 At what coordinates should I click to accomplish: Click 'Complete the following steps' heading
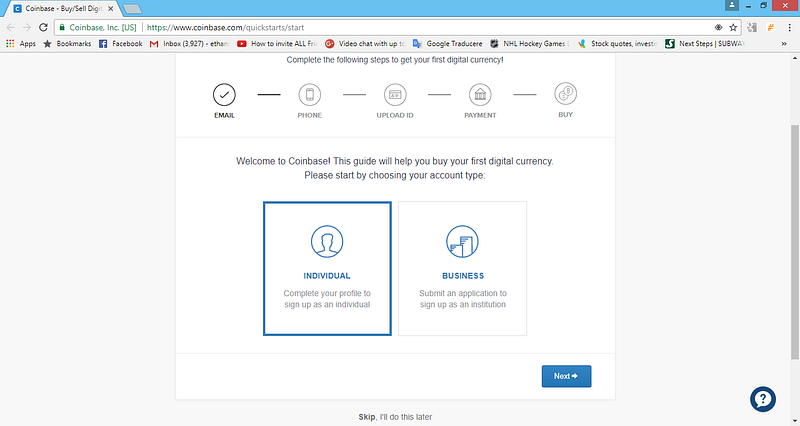pyautogui.click(x=395, y=60)
